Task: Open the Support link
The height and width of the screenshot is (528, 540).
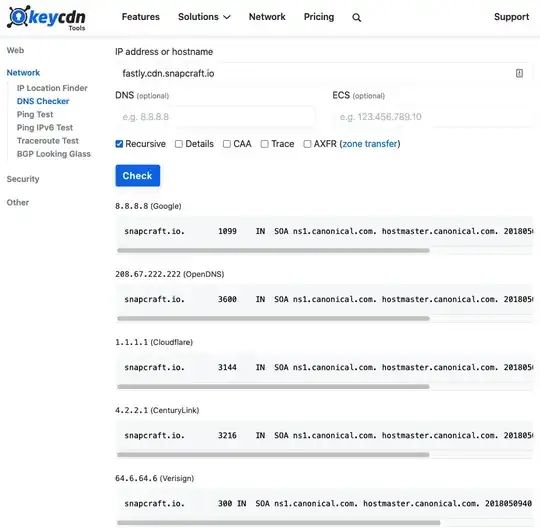Action: tap(511, 17)
